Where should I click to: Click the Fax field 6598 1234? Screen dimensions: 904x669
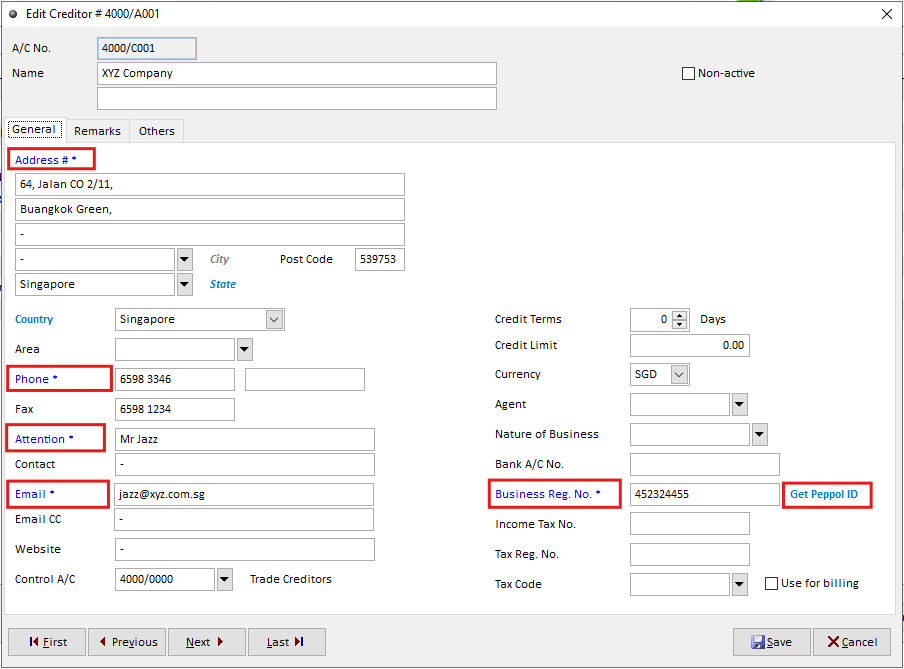(175, 409)
